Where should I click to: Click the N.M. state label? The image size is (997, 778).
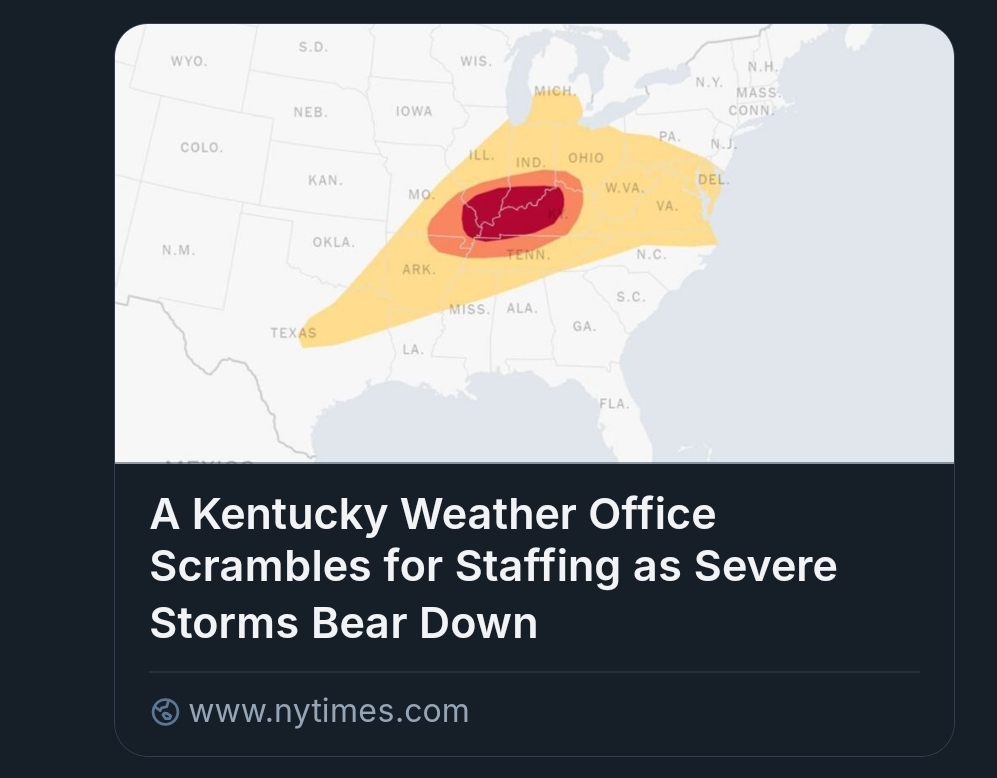tap(178, 250)
